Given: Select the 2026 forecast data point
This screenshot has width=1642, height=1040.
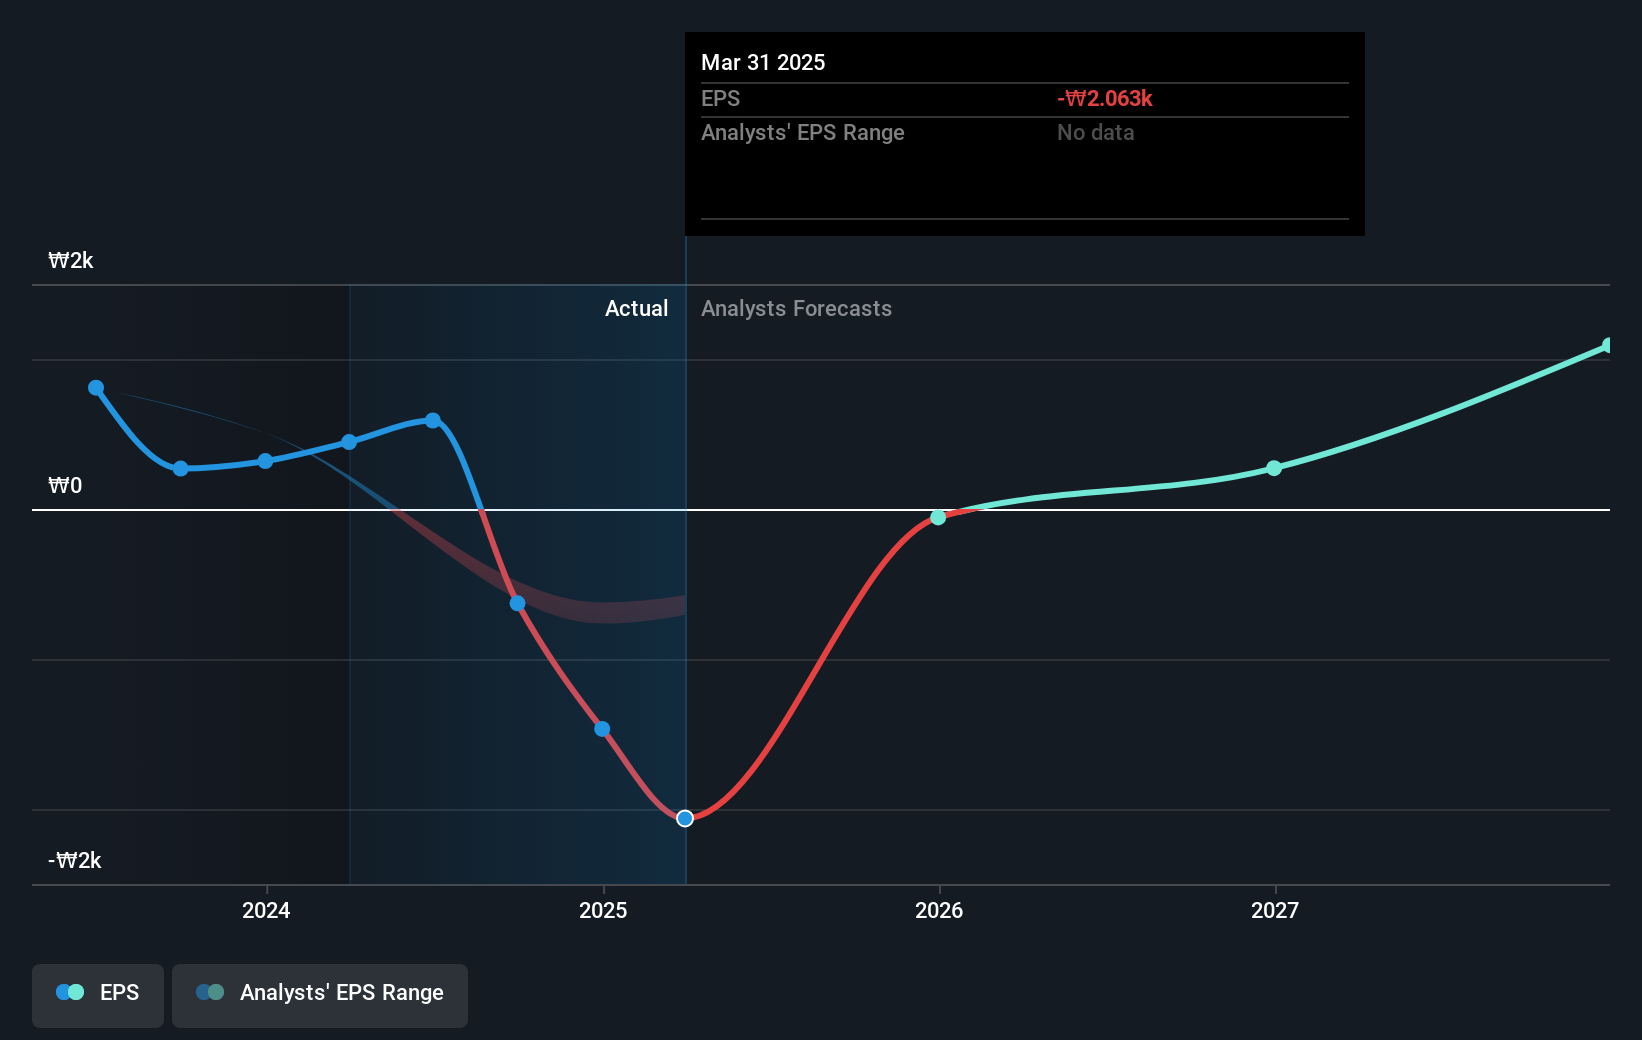Looking at the screenshot, I should pos(938,517).
